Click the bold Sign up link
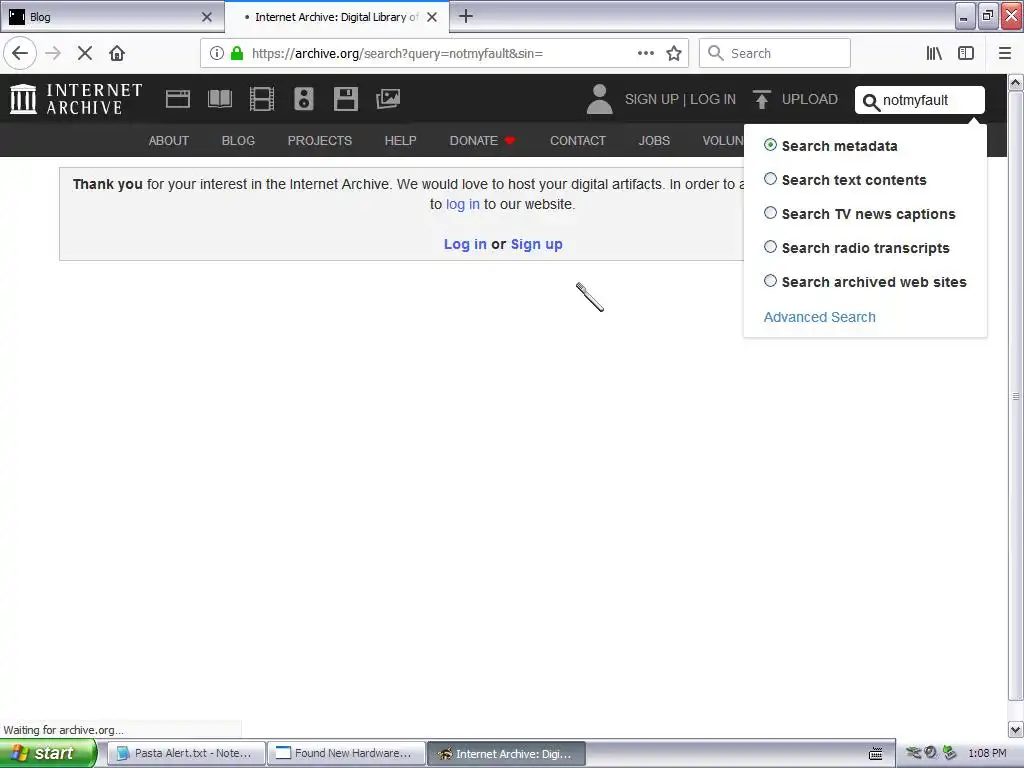Screen dimensions: 1024x768 537,244
